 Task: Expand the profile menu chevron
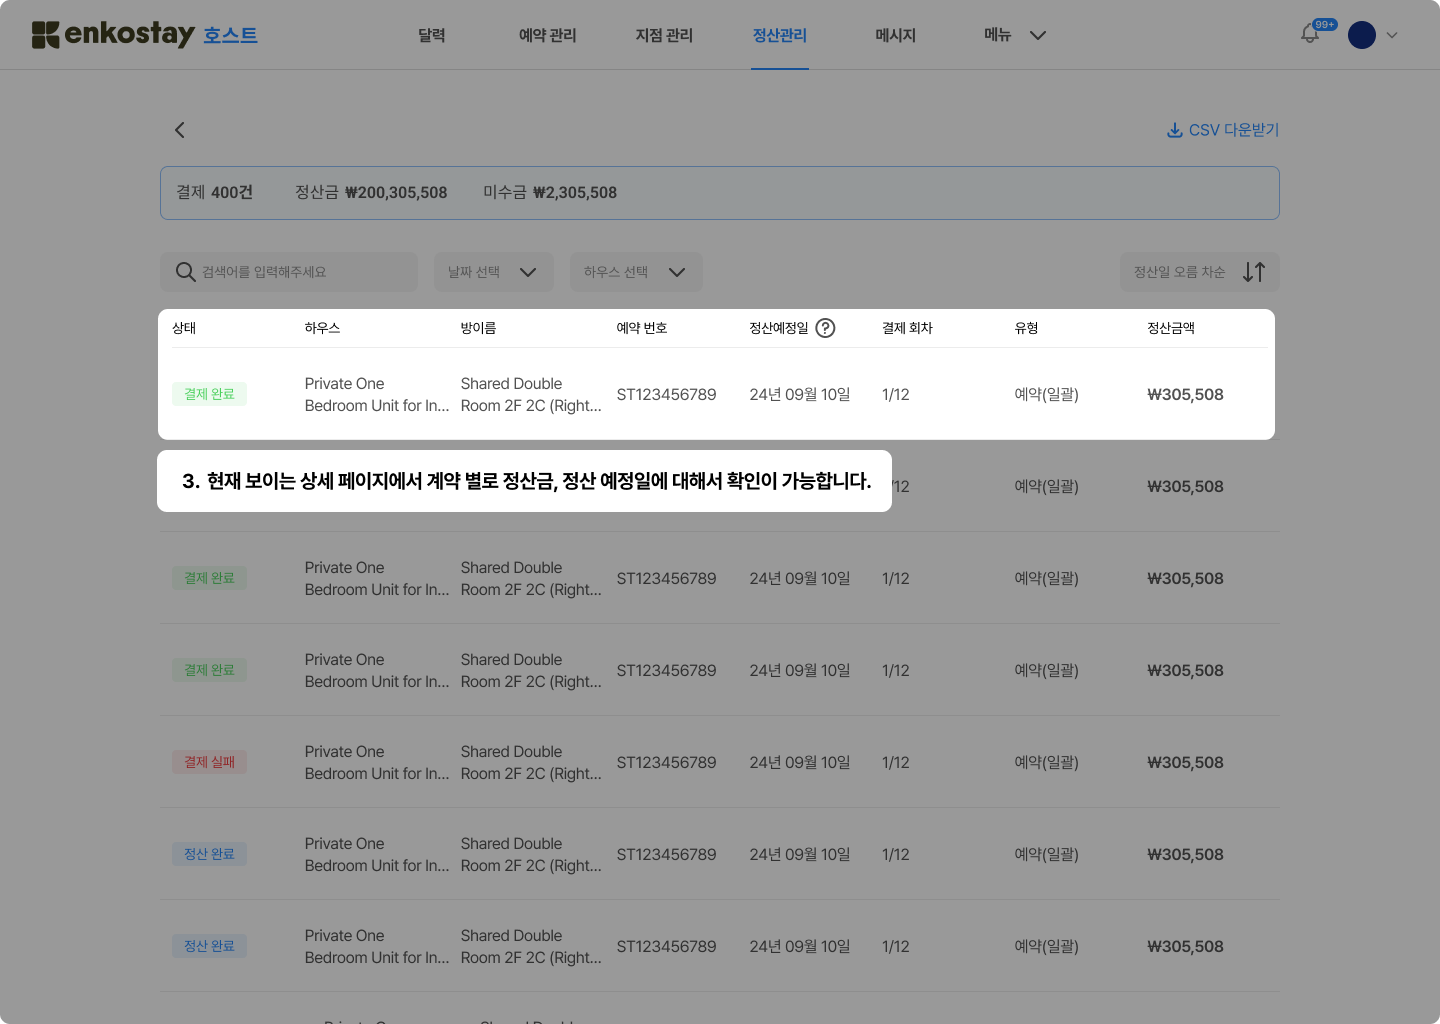(1392, 35)
